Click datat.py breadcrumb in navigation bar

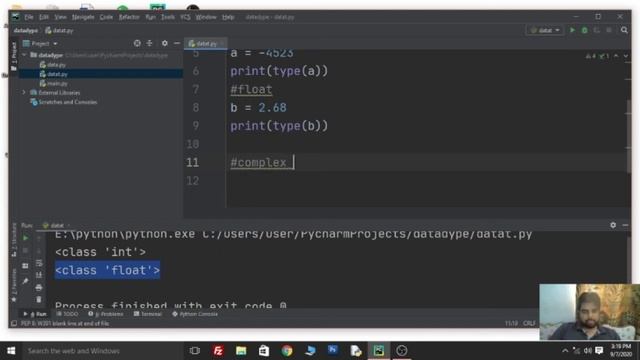coord(59,31)
